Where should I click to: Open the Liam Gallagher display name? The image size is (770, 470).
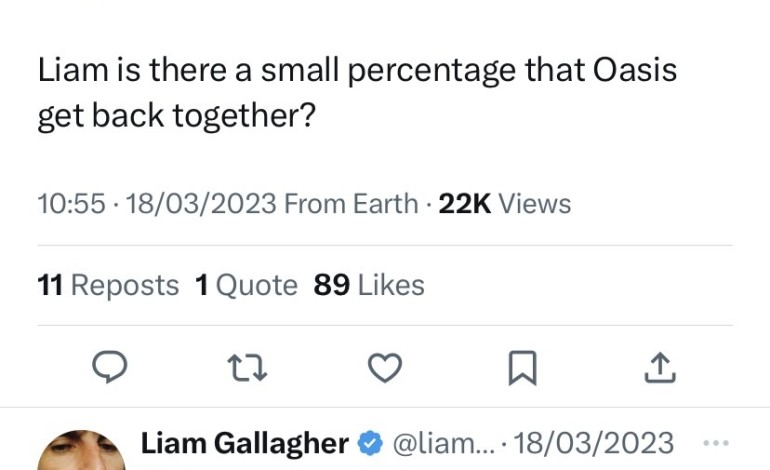coord(245,443)
